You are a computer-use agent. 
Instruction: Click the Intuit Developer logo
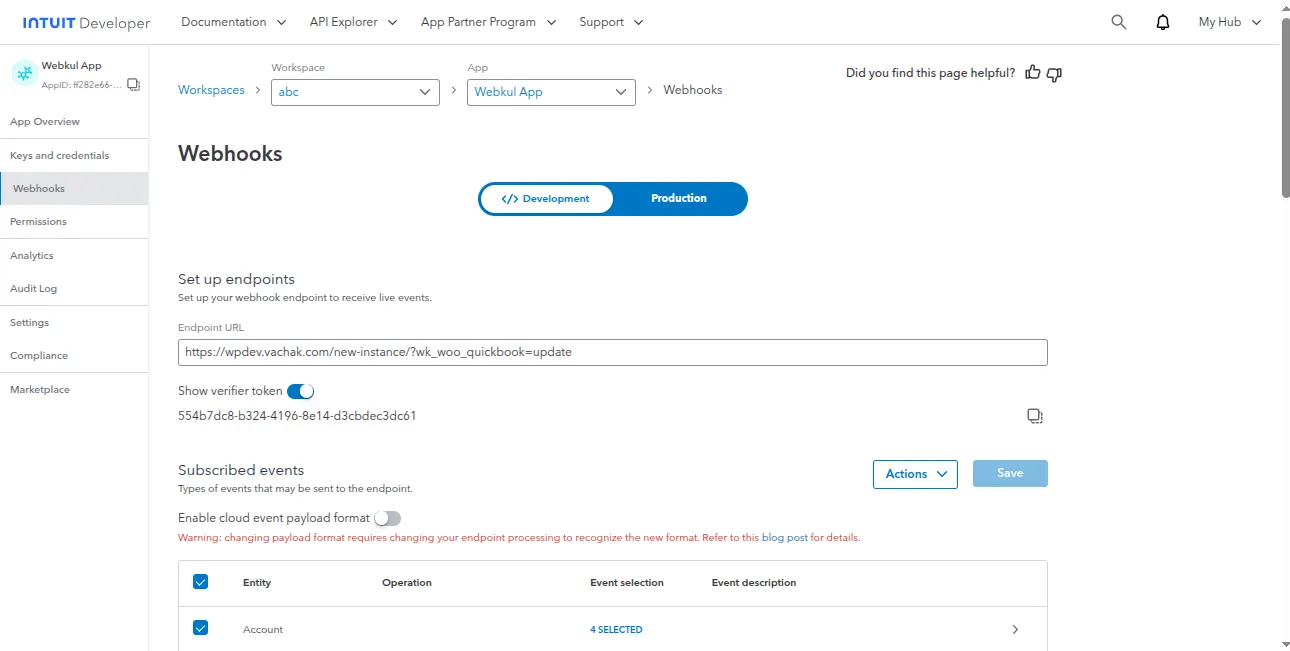[86, 22]
